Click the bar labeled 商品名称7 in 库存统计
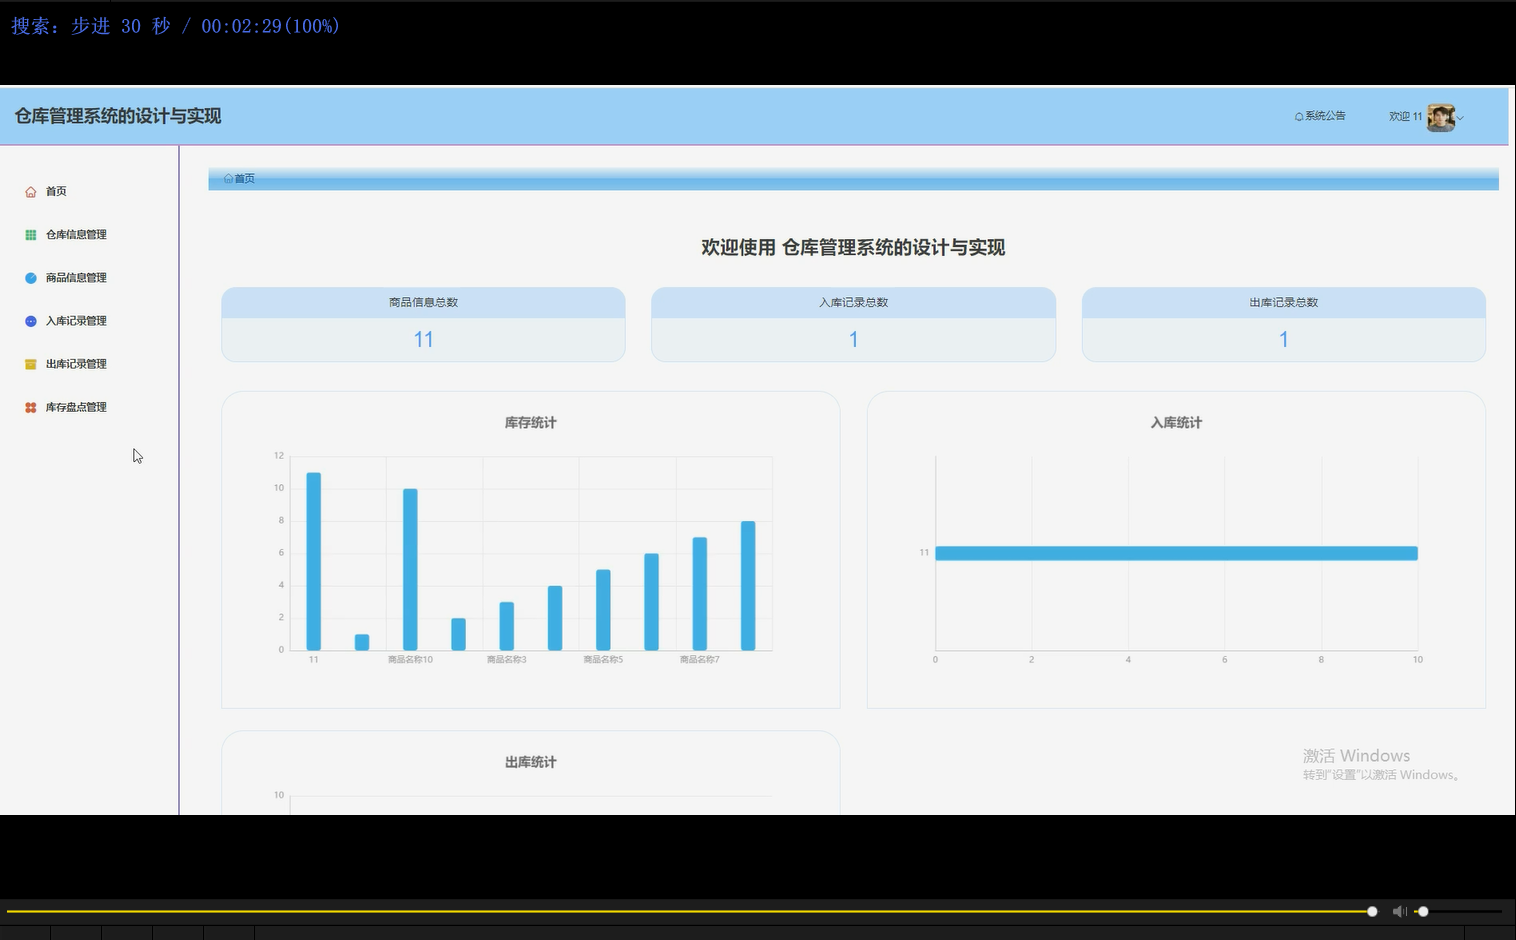 (700, 593)
